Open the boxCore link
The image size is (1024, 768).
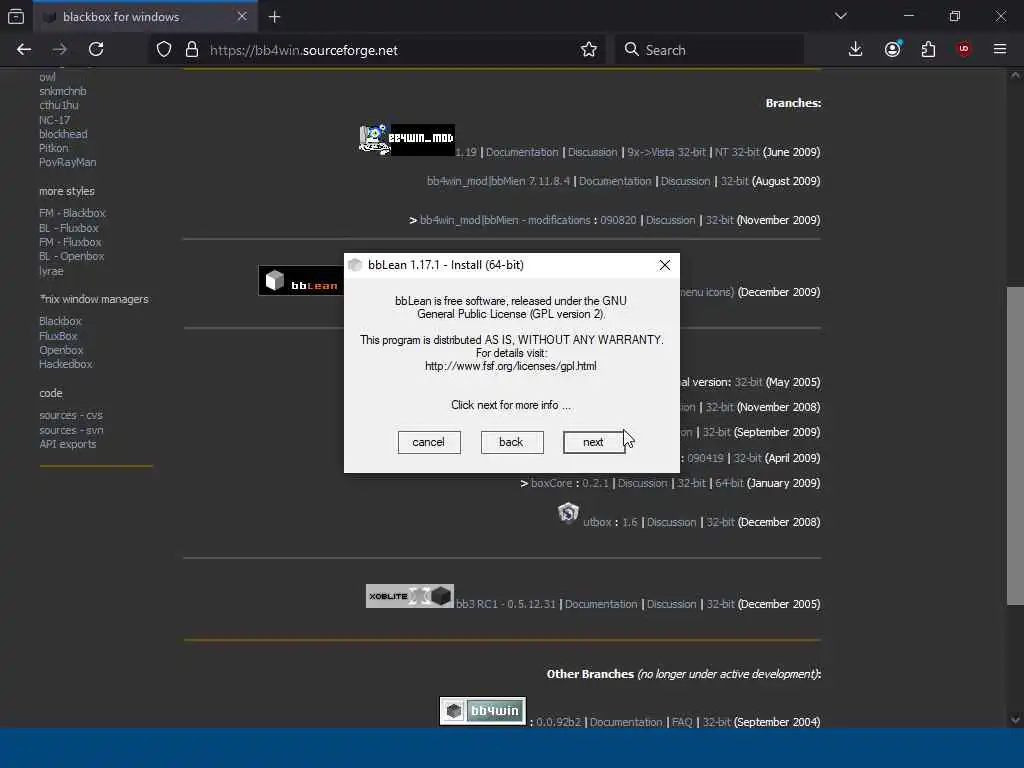(551, 483)
